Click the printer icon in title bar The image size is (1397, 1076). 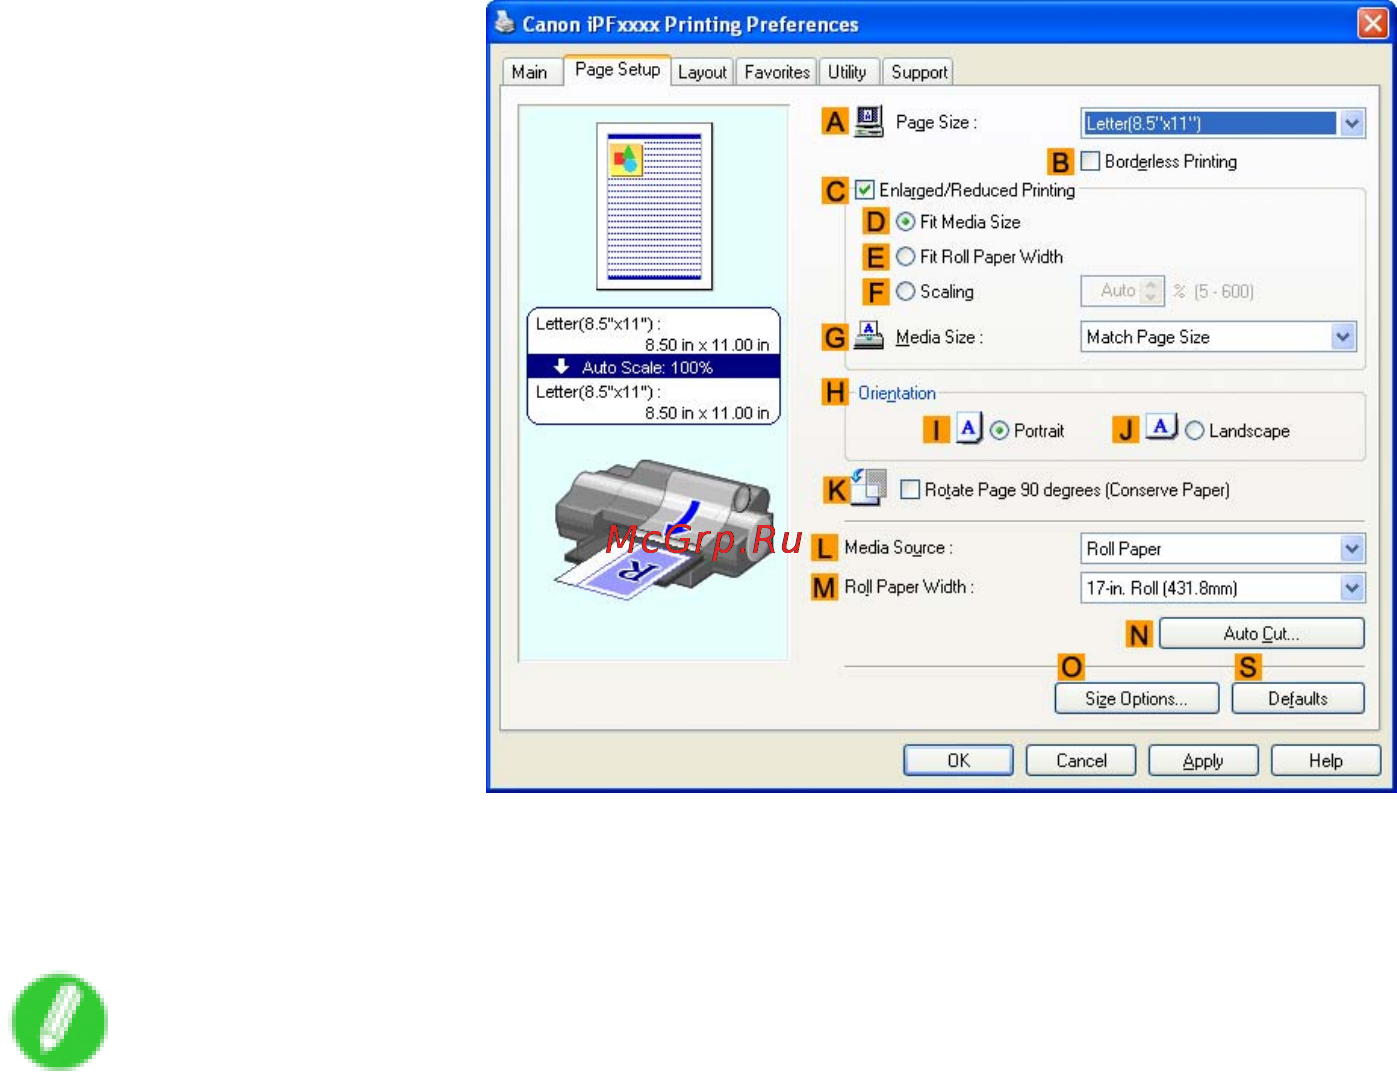505,23
